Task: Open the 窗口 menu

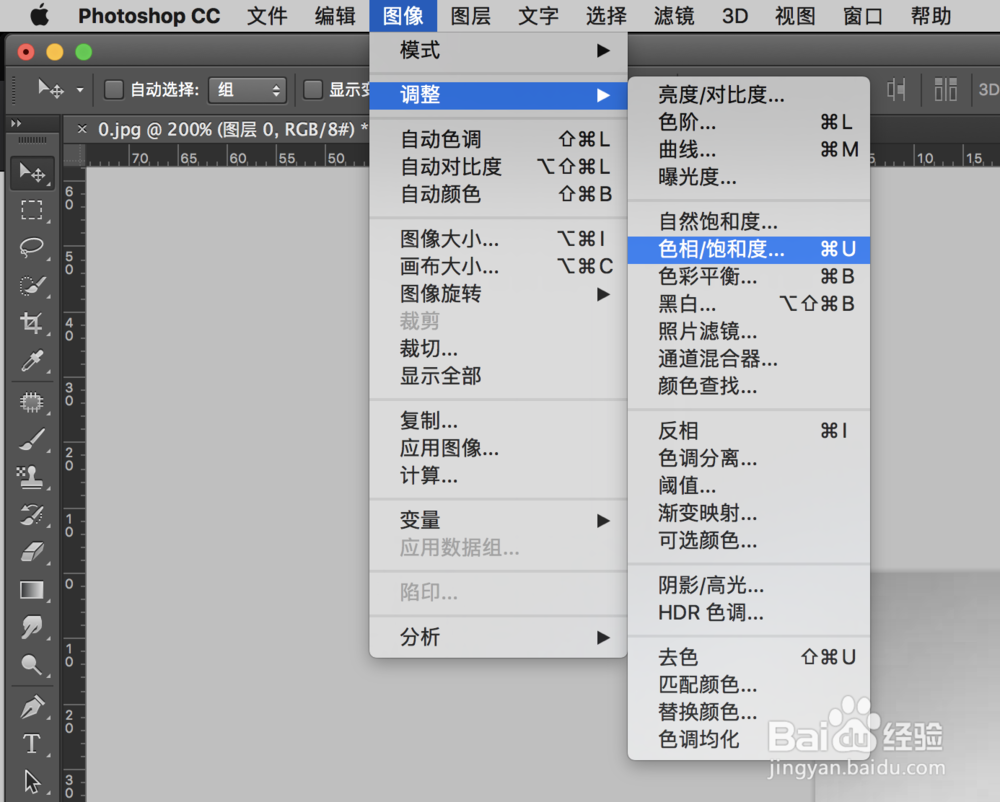Action: (x=863, y=16)
